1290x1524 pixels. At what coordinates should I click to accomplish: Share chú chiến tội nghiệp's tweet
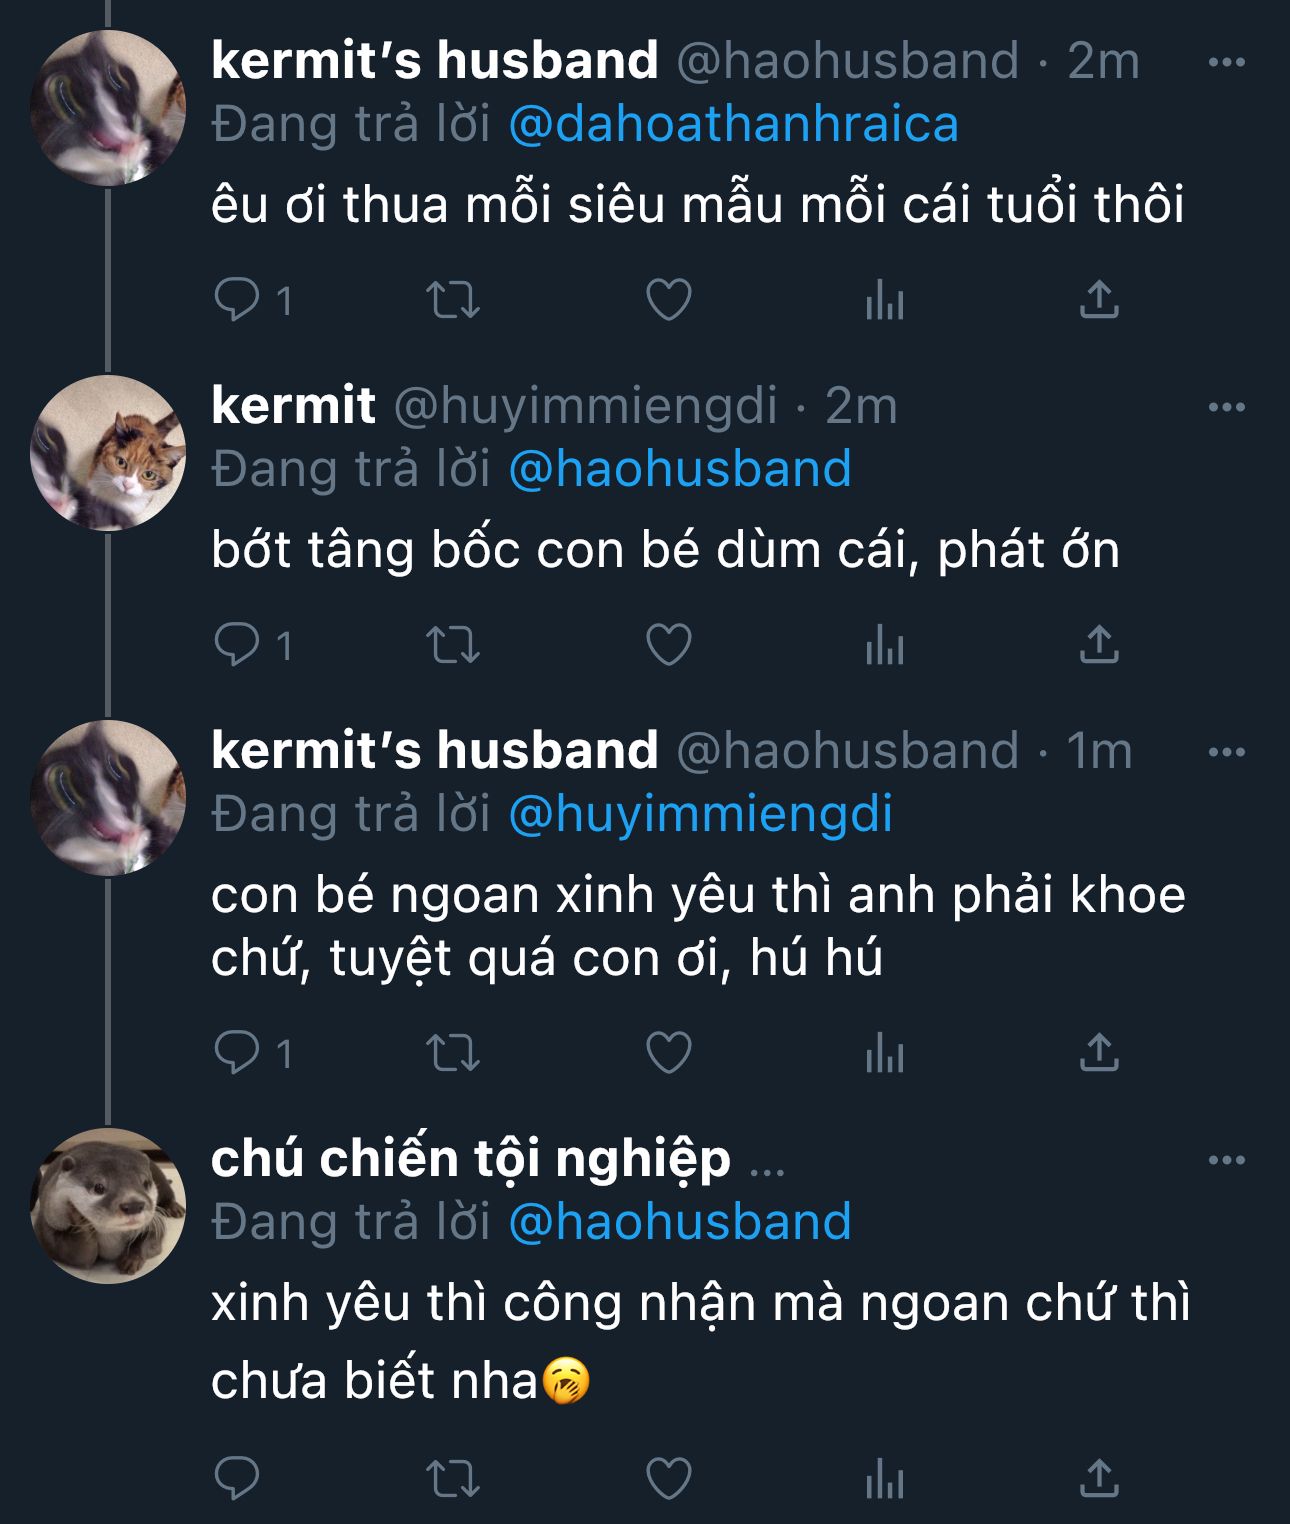pyautogui.click(x=1099, y=1478)
